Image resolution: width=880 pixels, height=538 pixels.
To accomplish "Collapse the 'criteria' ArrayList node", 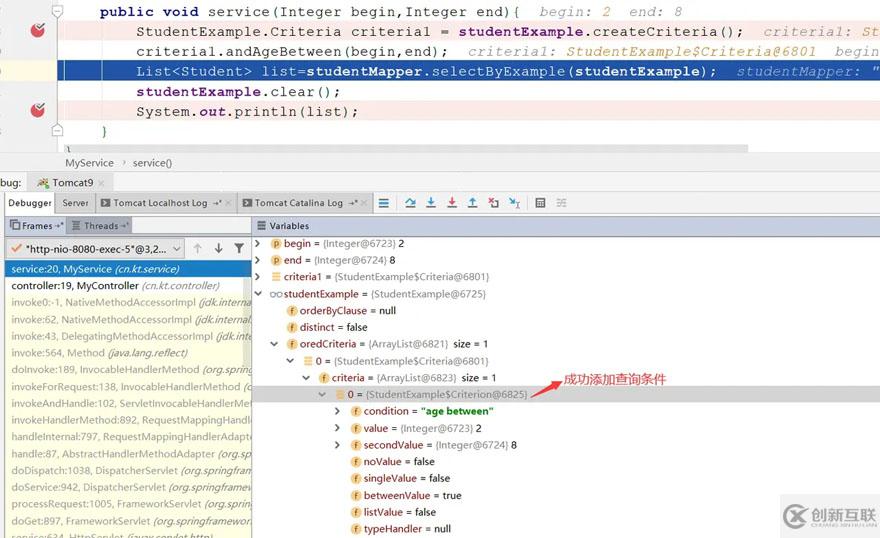I will [x=306, y=378].
